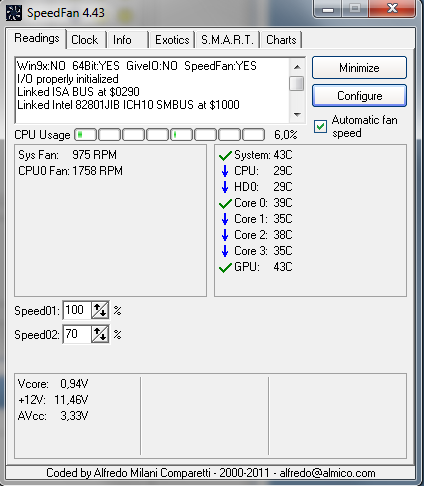Switch to the Exotics tab
The height and width of the screenshot is (486, 424).
click(172, 40)
